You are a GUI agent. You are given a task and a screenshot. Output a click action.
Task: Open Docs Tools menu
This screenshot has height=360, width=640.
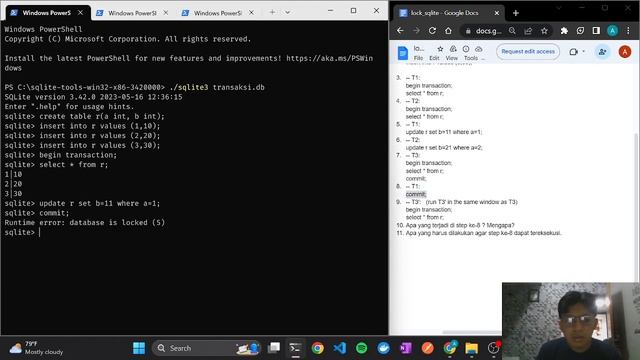point(471,58)
